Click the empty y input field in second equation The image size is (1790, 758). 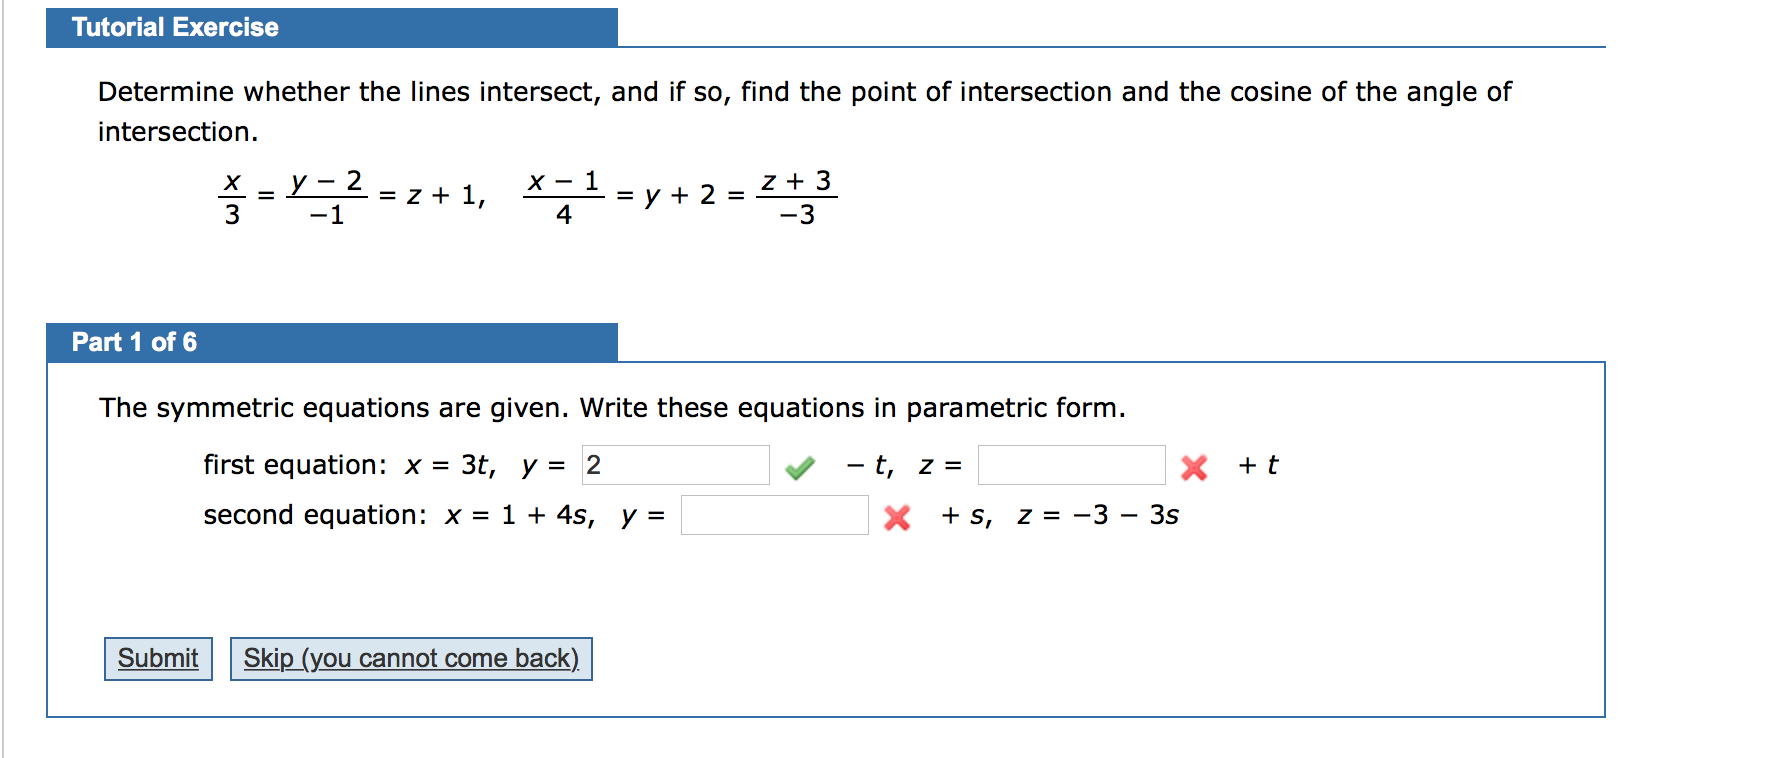pos(774,515)
